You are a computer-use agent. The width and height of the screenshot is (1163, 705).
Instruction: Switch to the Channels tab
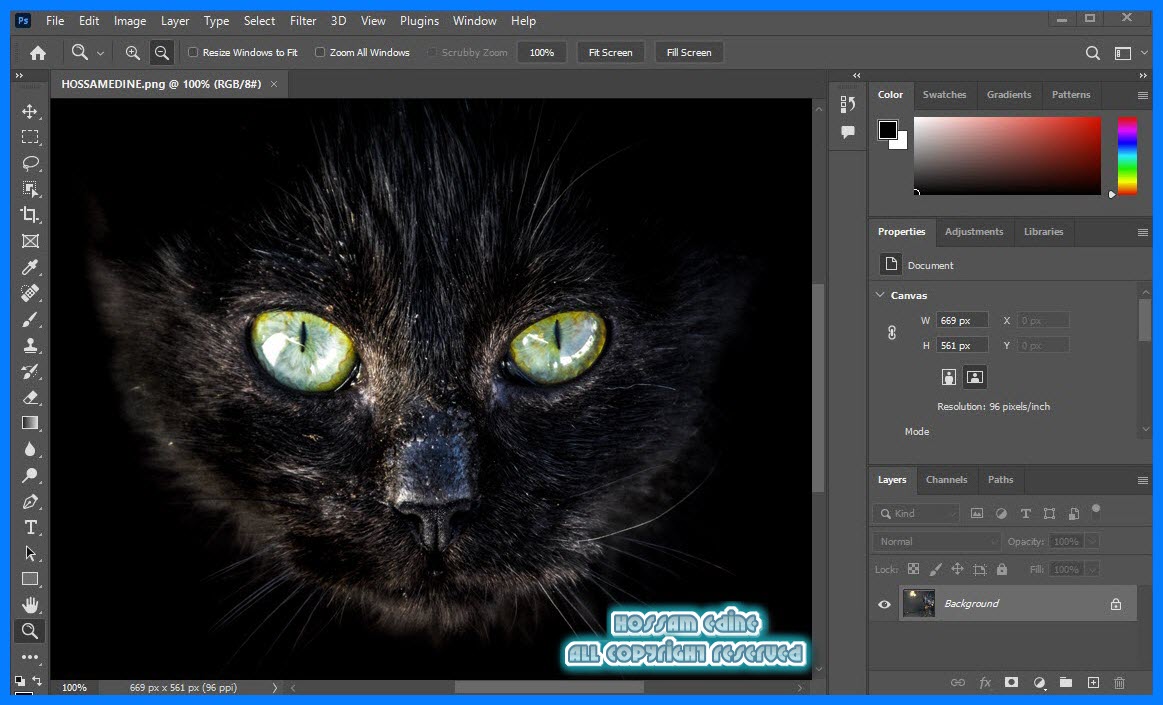click(x=946, y=480)
